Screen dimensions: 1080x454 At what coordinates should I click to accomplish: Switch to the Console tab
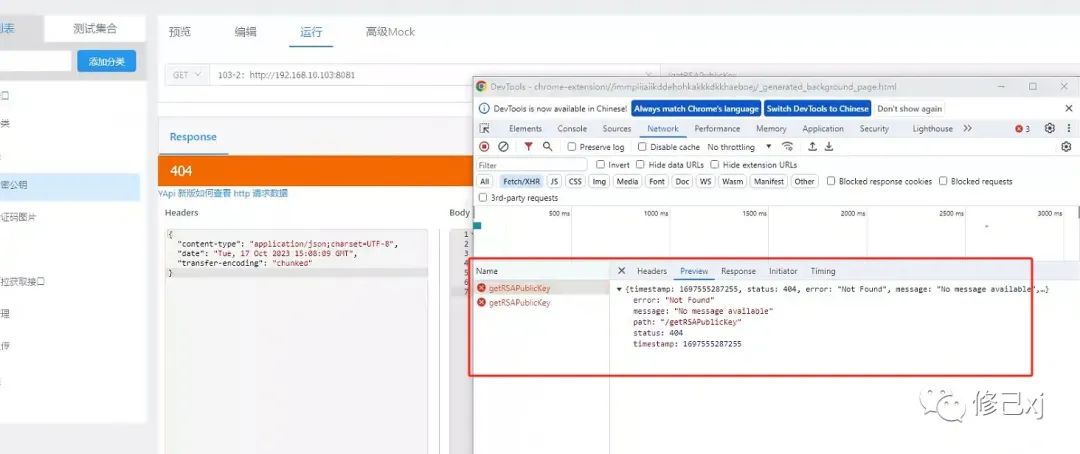click(572, 129)
